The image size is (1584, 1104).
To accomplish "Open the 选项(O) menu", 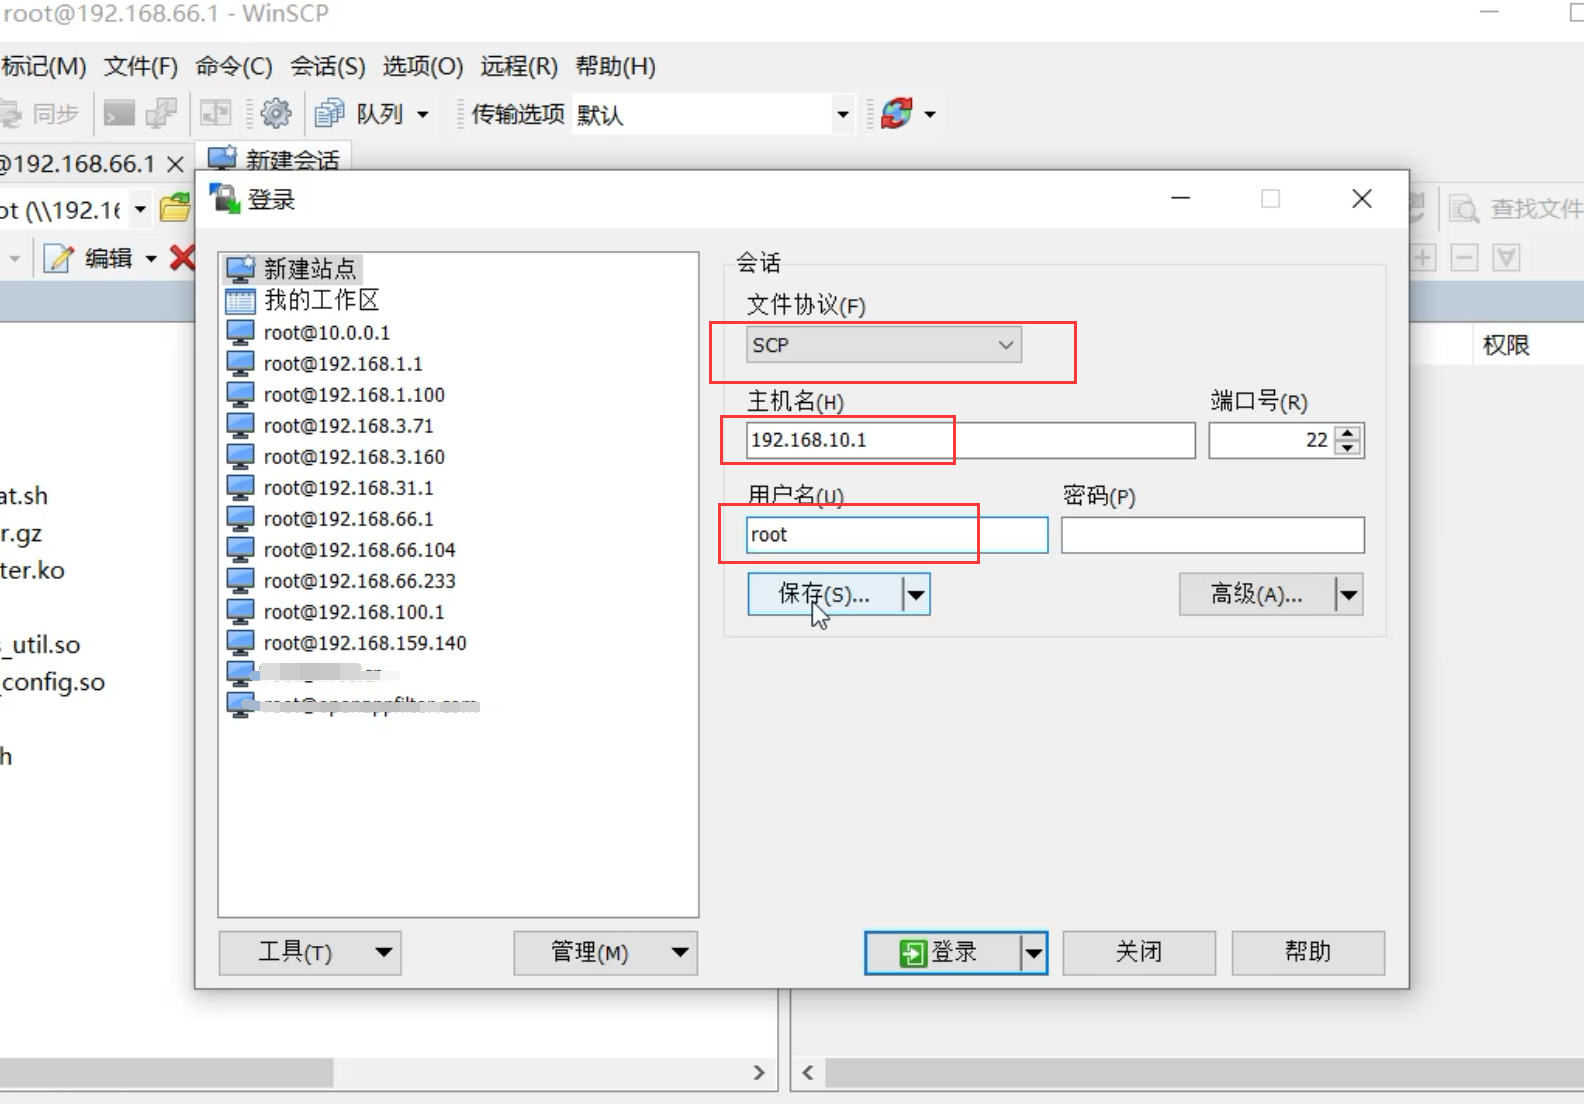I will [423, 66].
